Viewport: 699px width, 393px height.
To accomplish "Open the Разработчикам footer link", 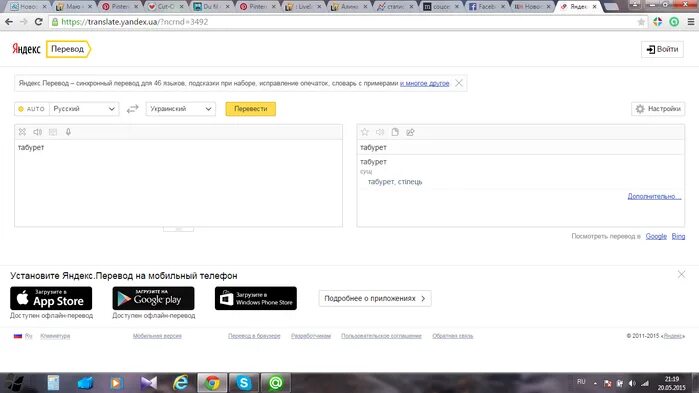I will (x=311, y=336).
